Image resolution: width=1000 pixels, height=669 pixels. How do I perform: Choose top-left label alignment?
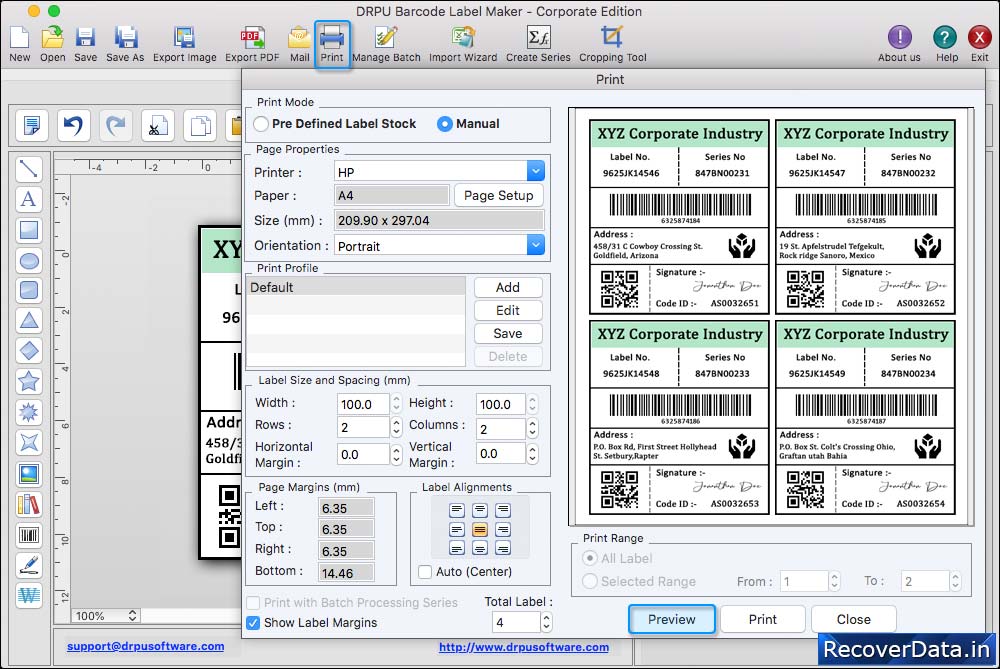click(457, 510)
